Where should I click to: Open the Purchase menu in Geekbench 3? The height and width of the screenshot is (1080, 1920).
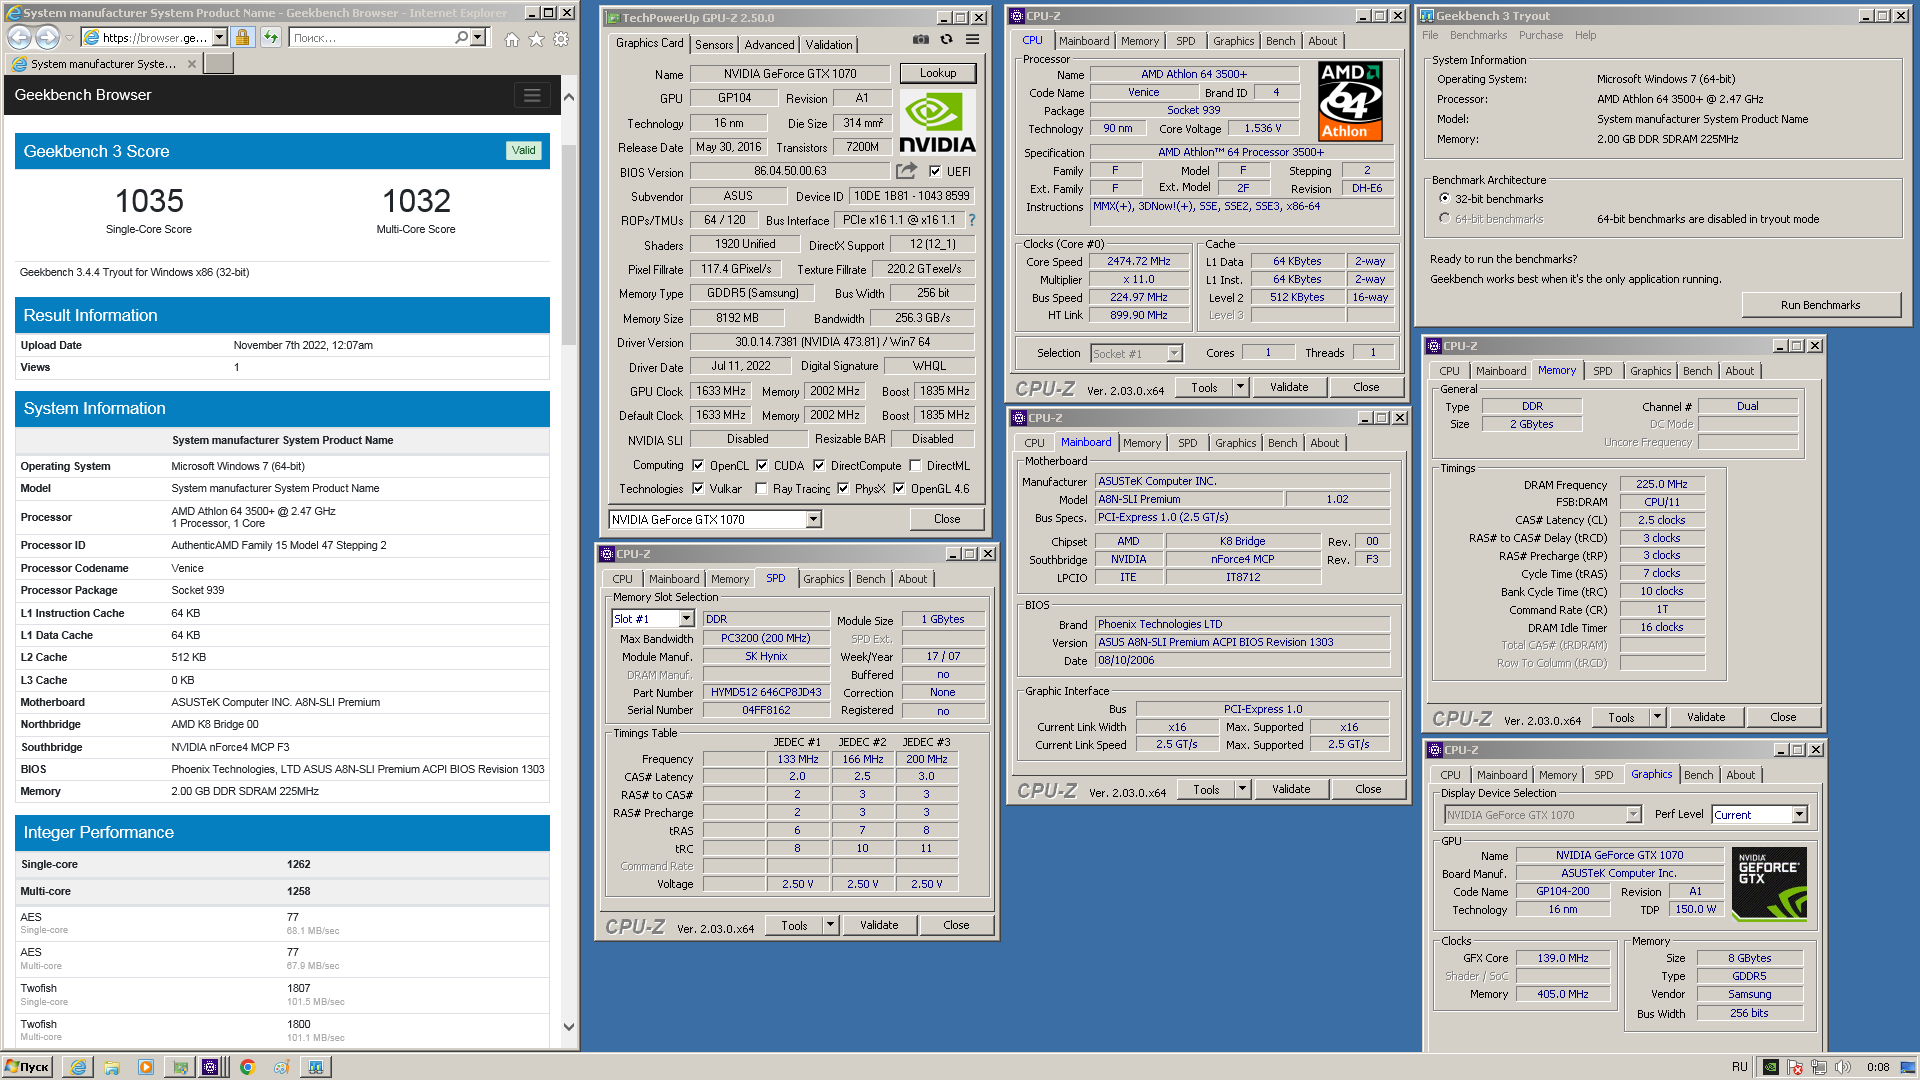tap(1540, 35)
